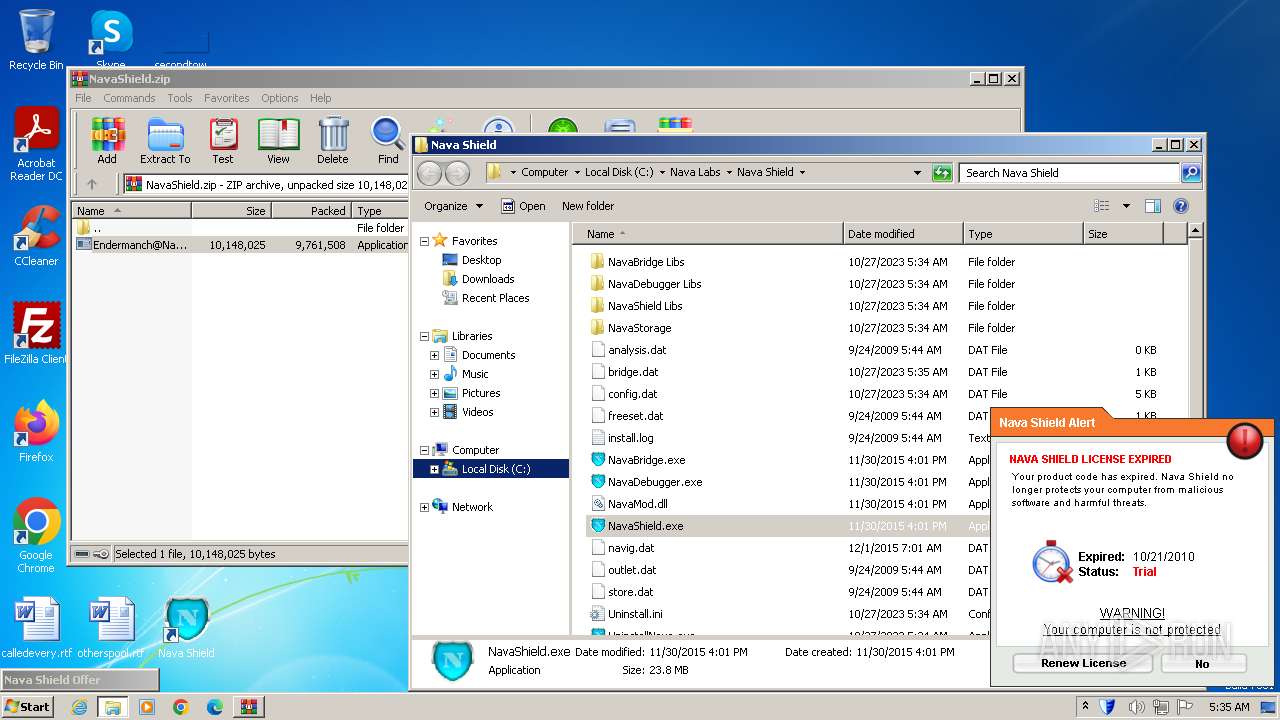
Task: Expand the Music library node
Action: point(434,374)
